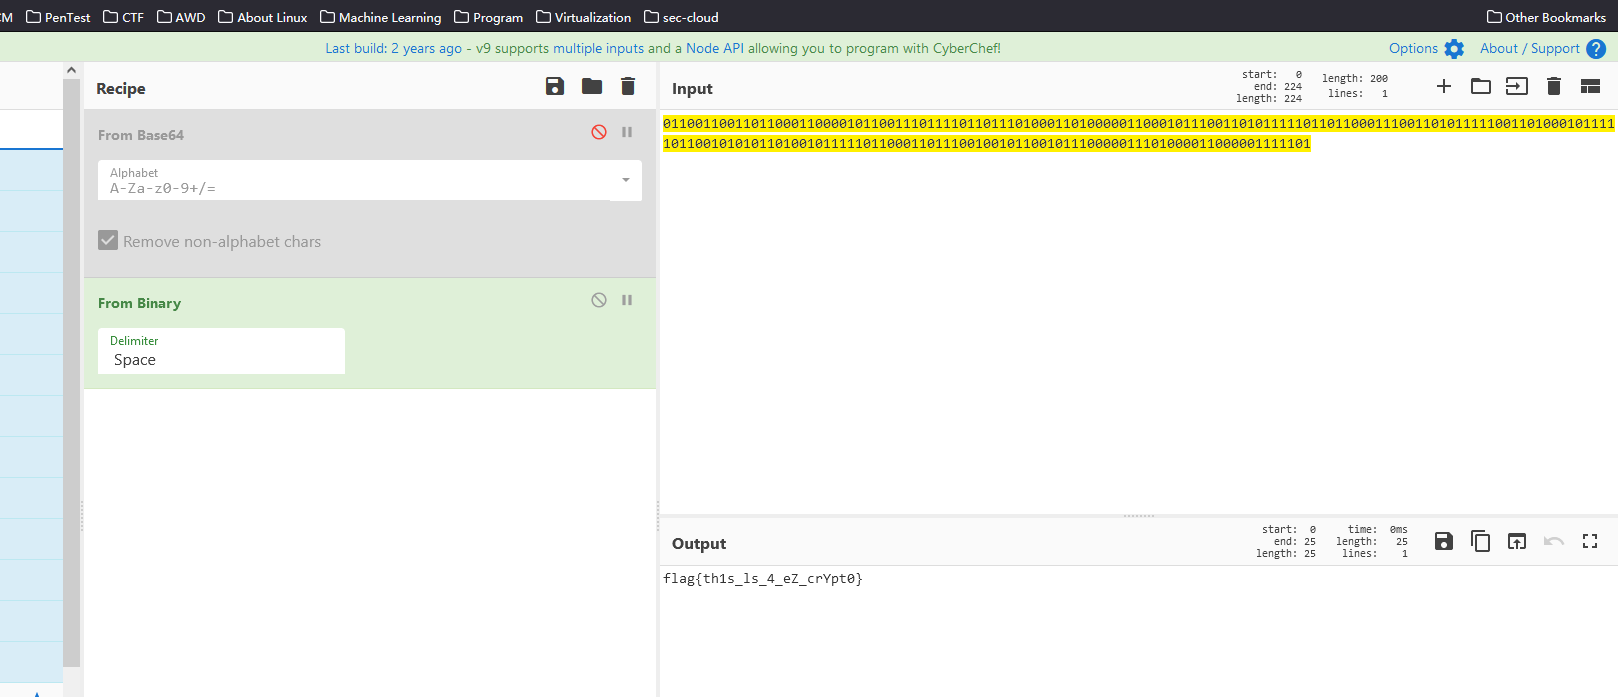Click the input/output pane divider handle
Viewport: 1618px width, 697px height.
coord(1138,516)
